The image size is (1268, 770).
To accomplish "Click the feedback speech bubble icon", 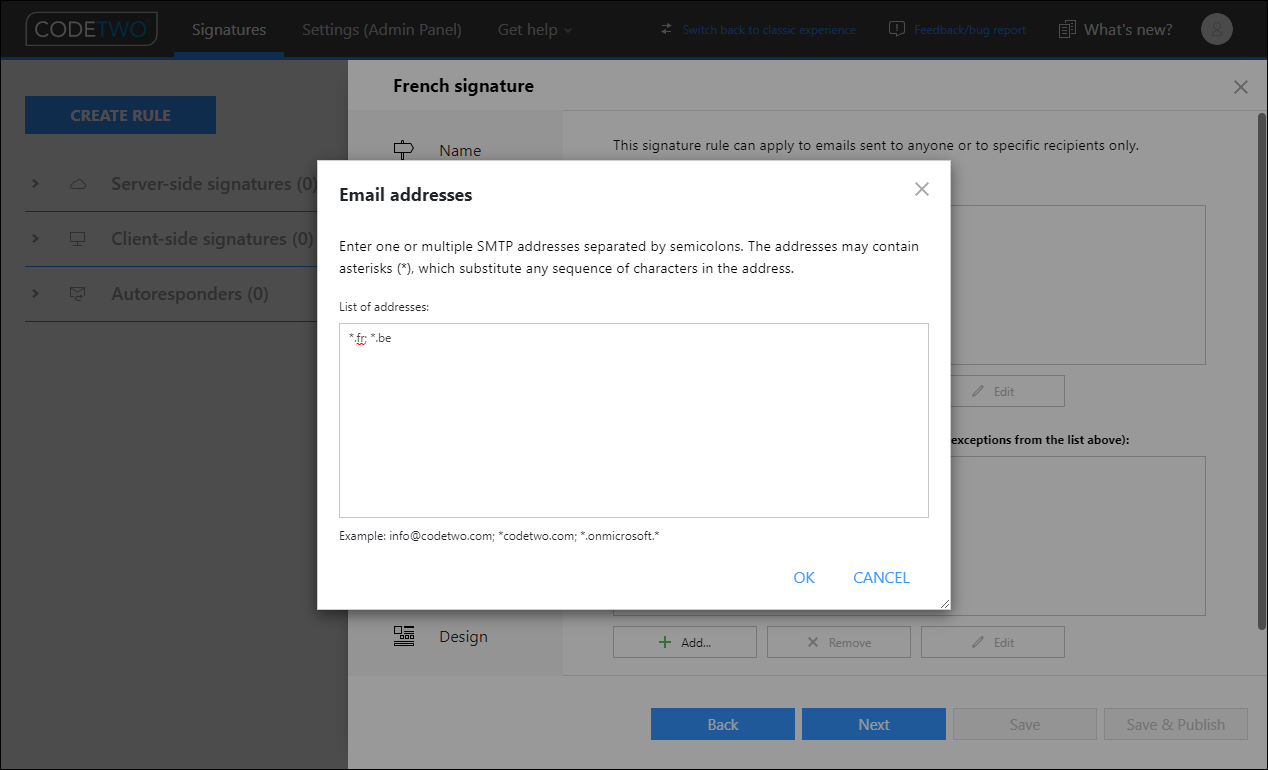I will pyautogui.click(x=897, y=29).
